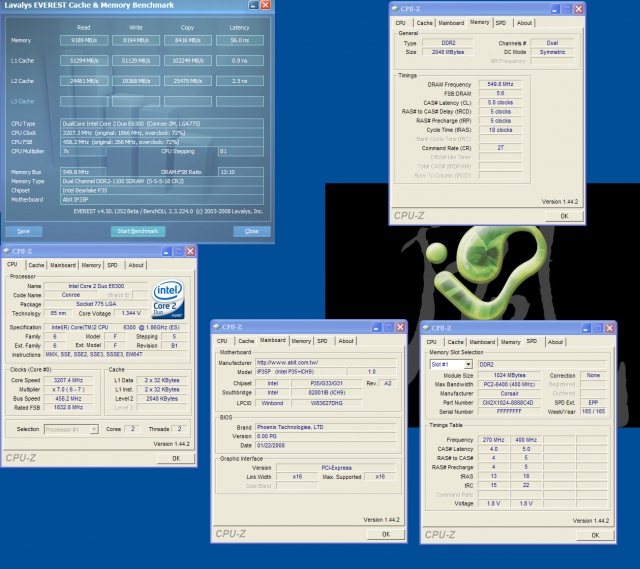Click the Part Number CM2X1024-8888C4D
Viewport: 640px width, 569px height.
[x=509, y=402]
